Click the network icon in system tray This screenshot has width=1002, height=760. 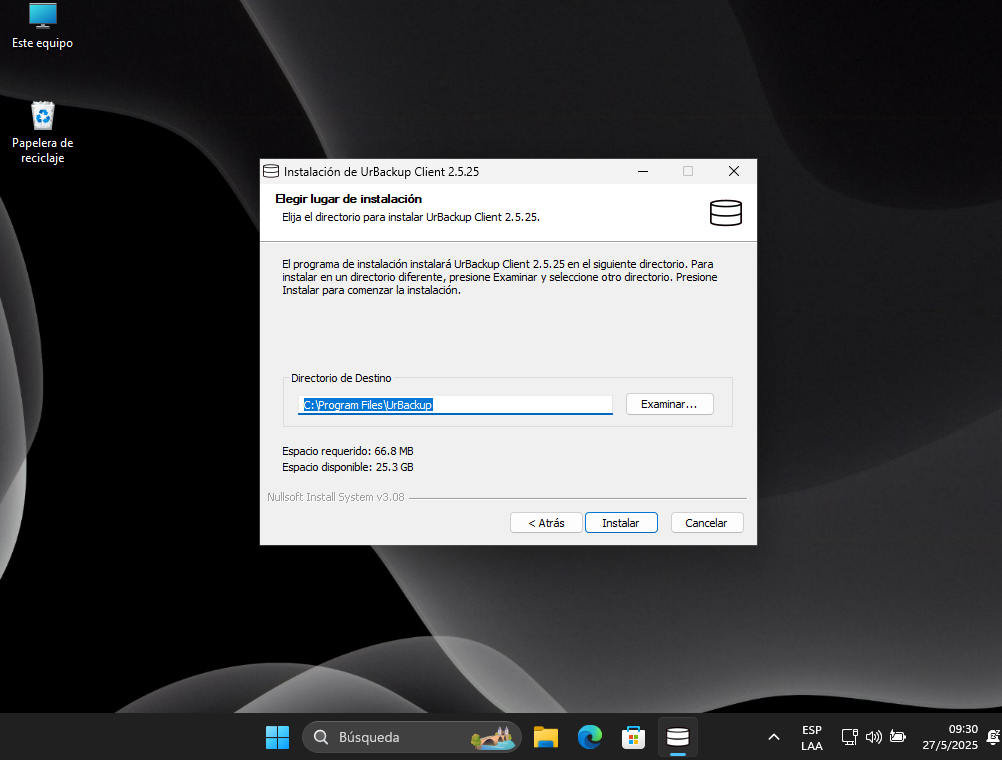[850, 737]
